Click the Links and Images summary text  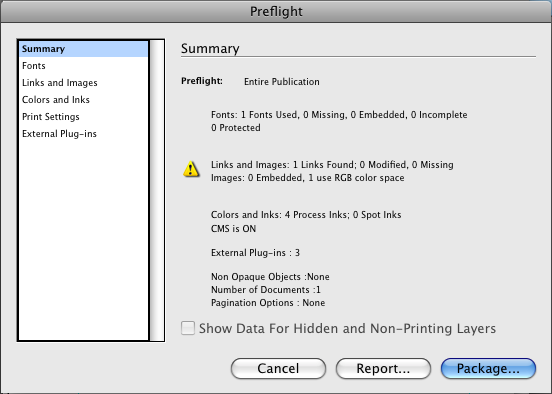click(x=332, y=165)
